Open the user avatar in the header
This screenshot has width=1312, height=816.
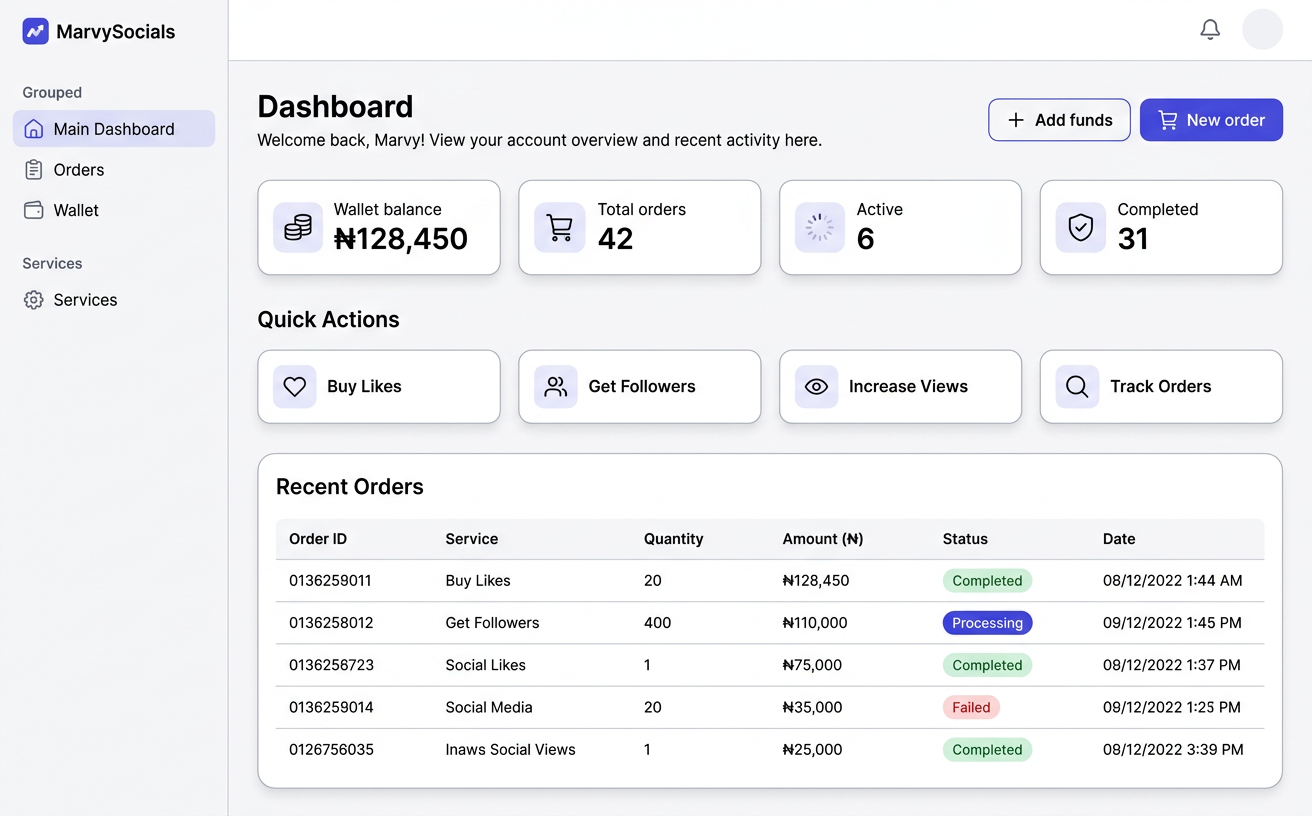point(1262,30)
